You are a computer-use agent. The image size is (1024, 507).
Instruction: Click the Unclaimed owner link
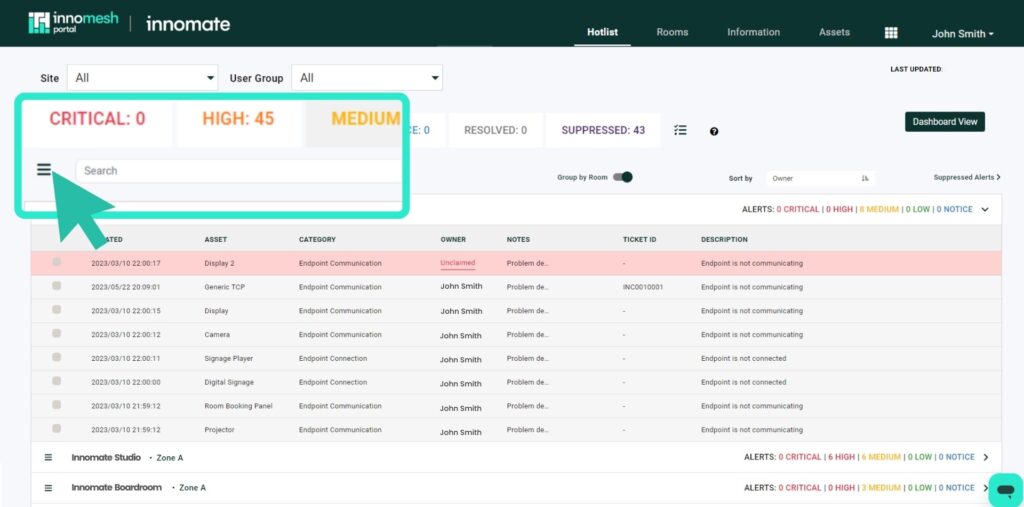point(458,263)
